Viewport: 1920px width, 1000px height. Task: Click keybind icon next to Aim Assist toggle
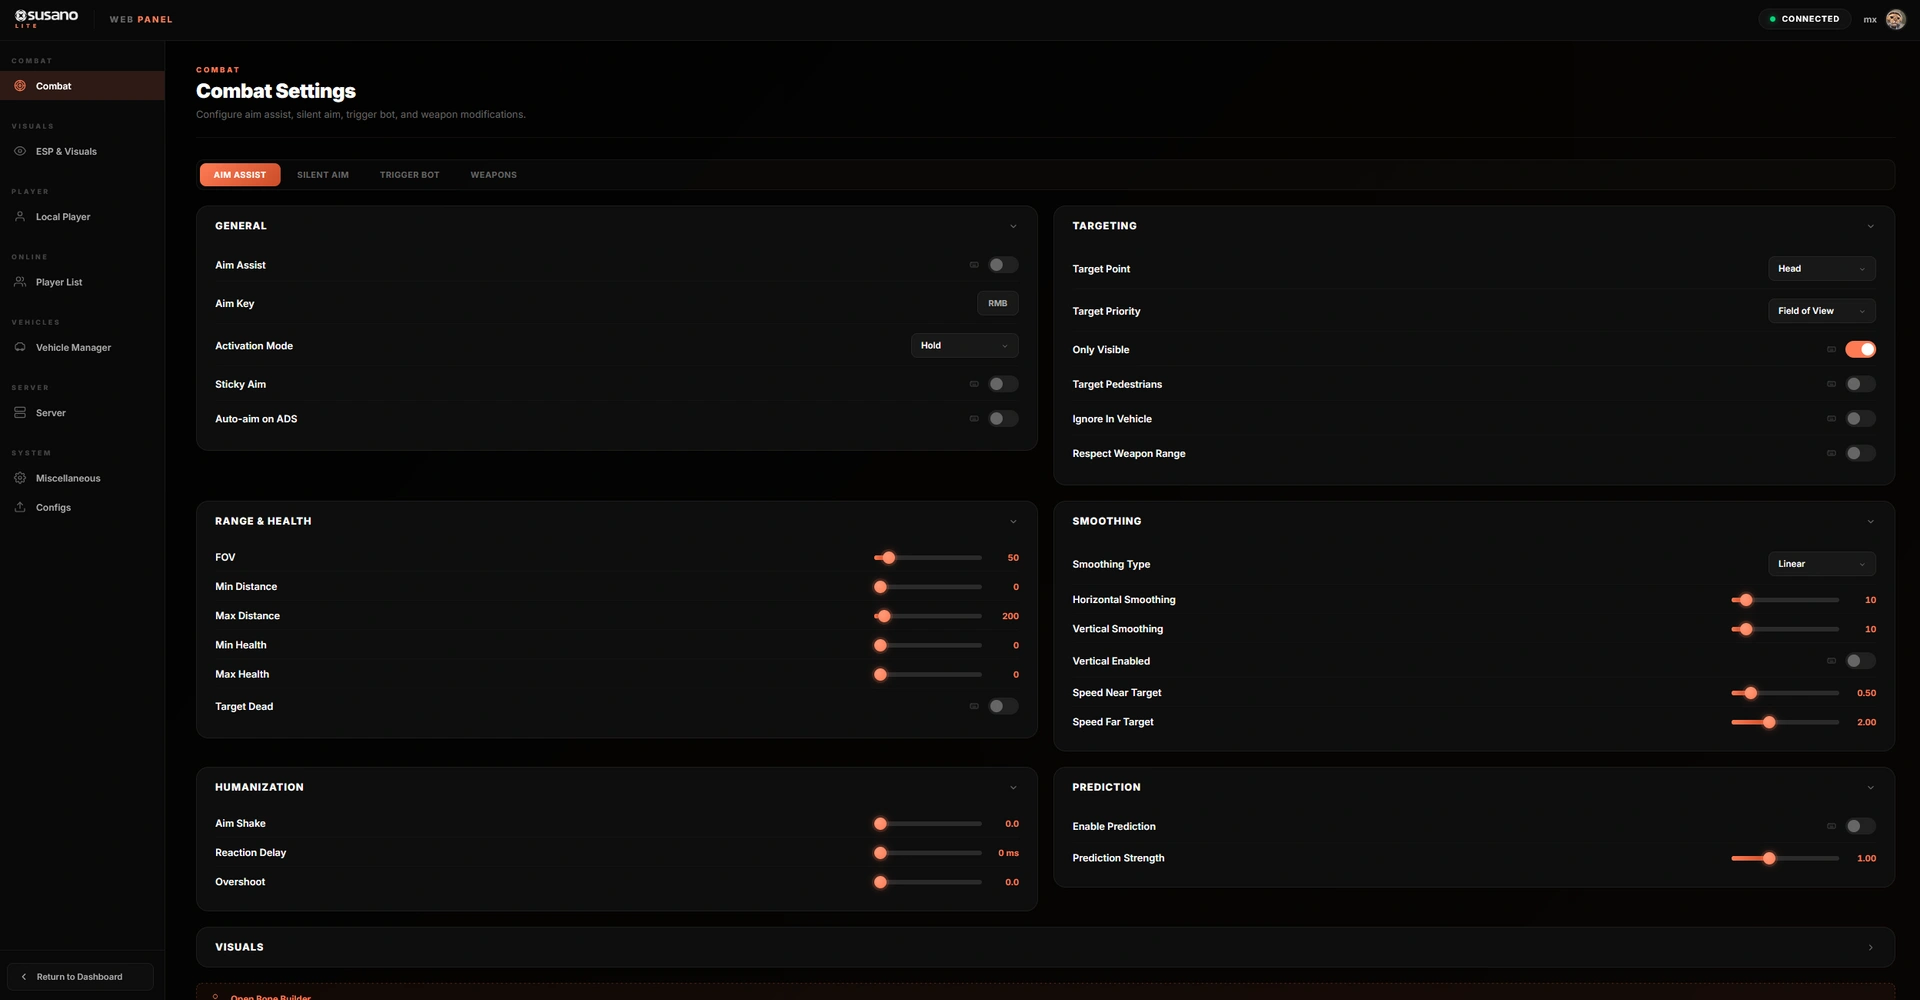tap(974, 265)
